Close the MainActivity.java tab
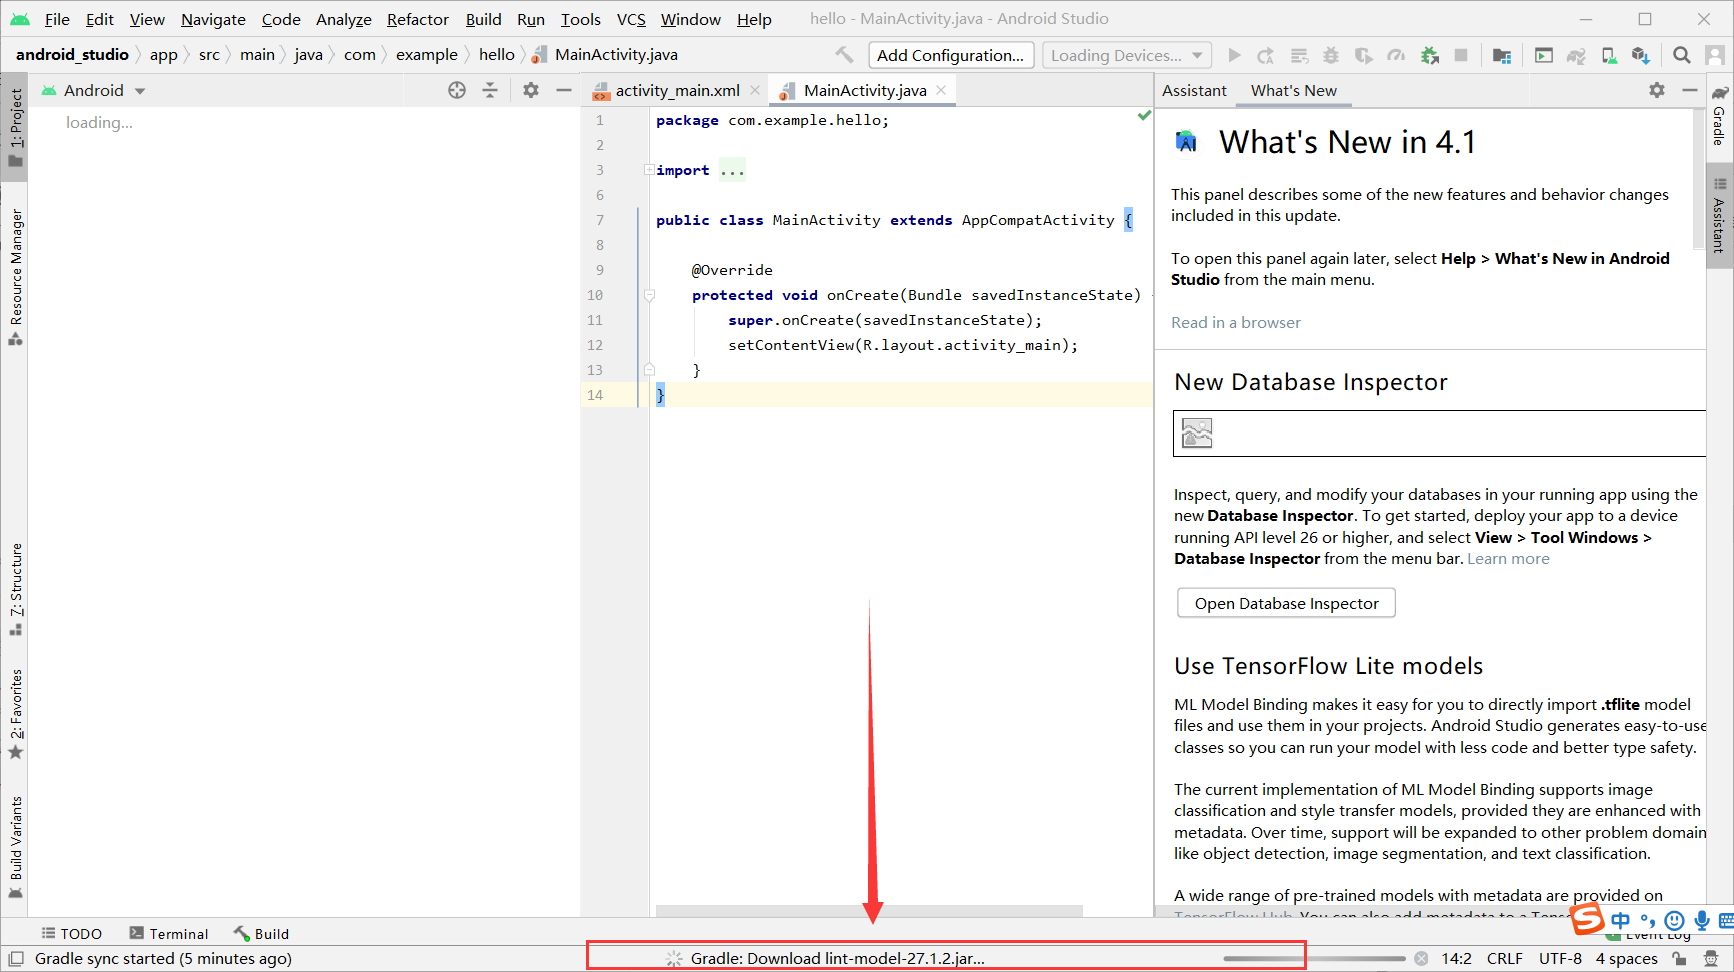Screen dimensions: 1734x972 (941, 90)
